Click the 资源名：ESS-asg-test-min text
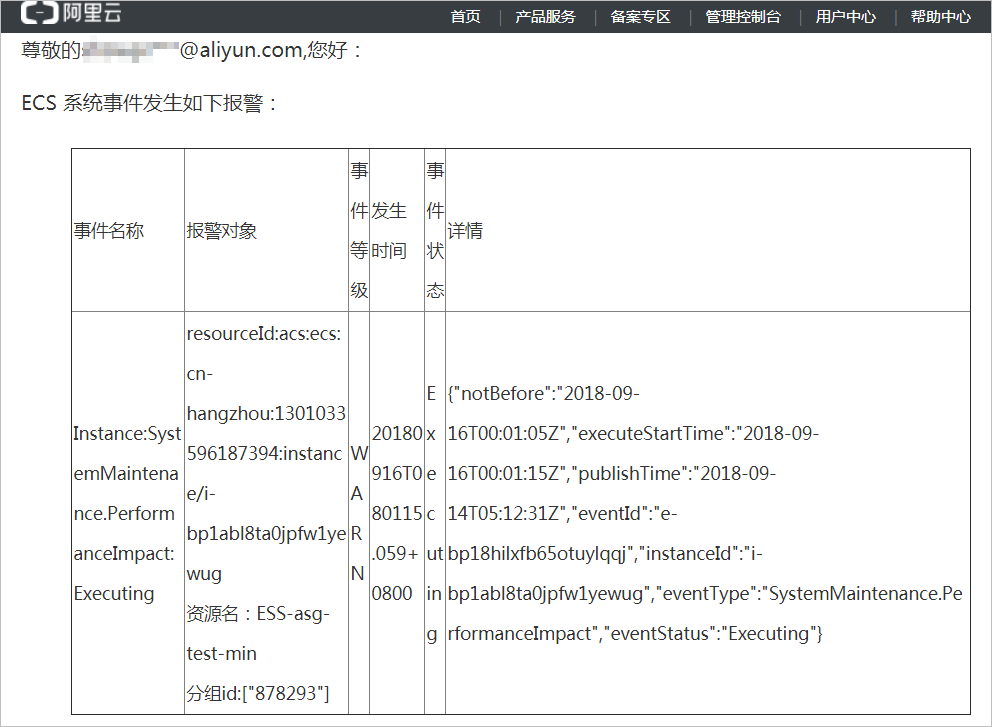The image size is (992, 727). coord(258,633)
